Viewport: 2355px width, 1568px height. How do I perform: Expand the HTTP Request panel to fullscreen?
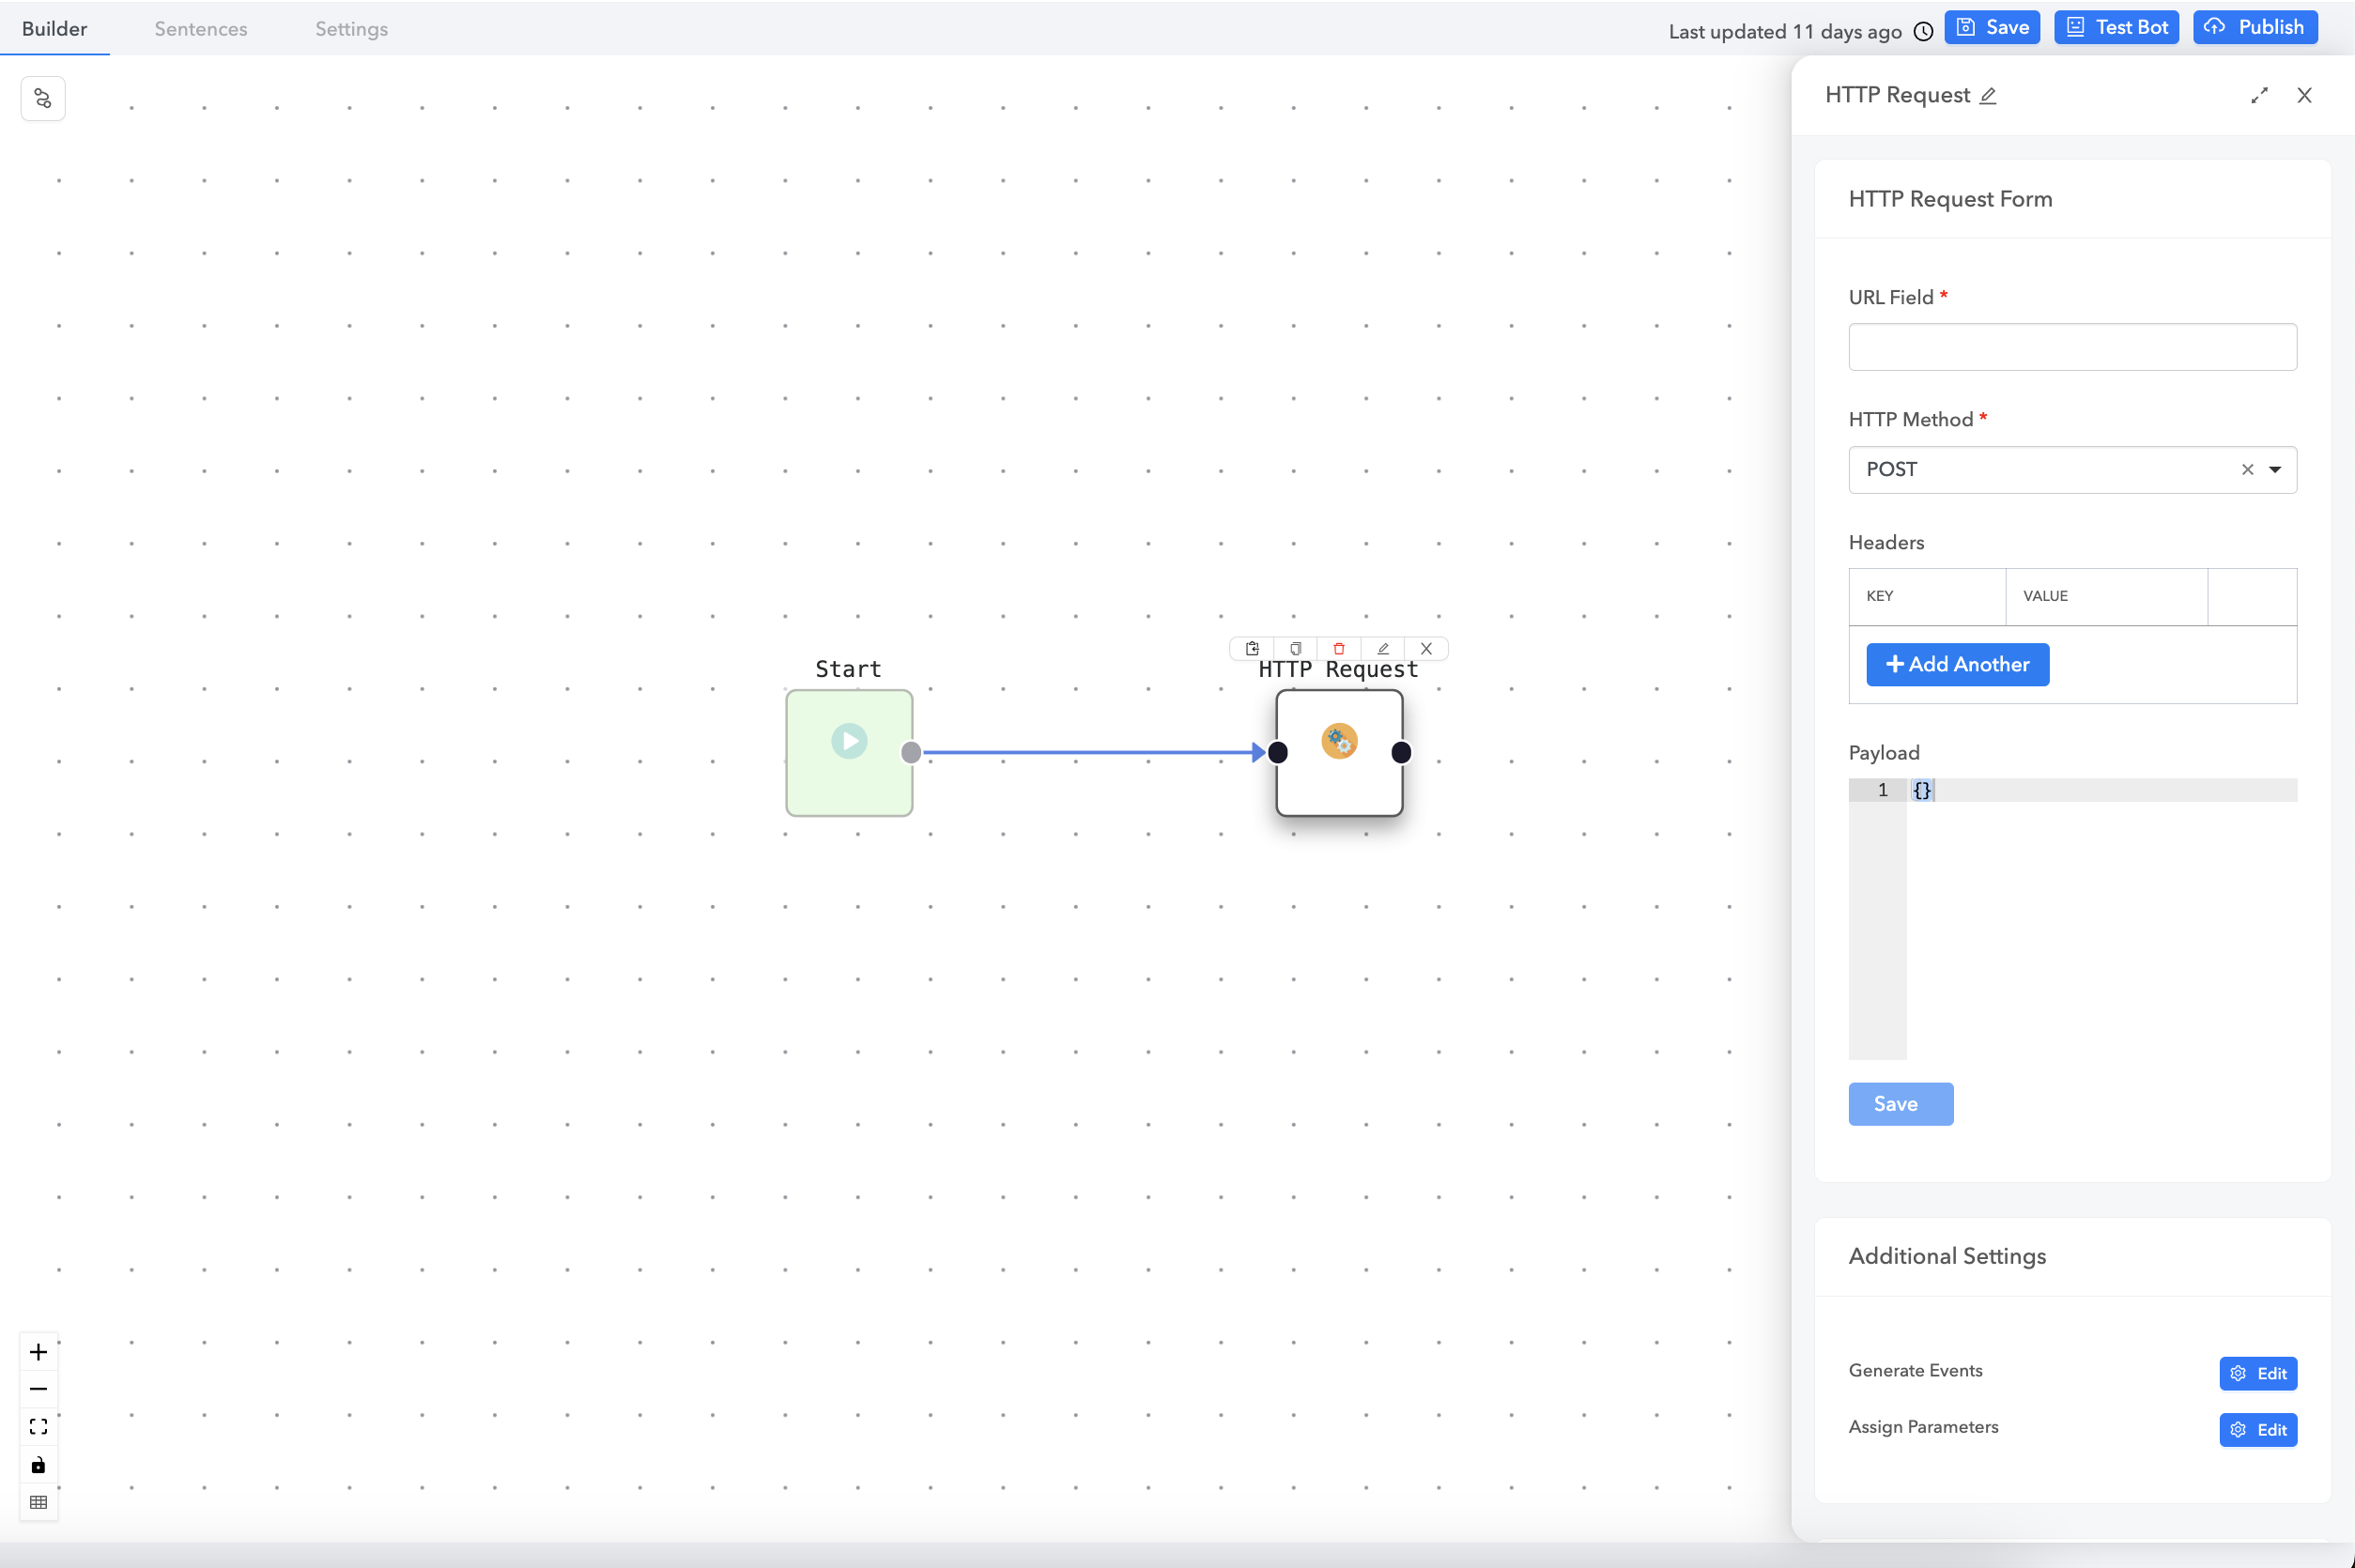2259,96
